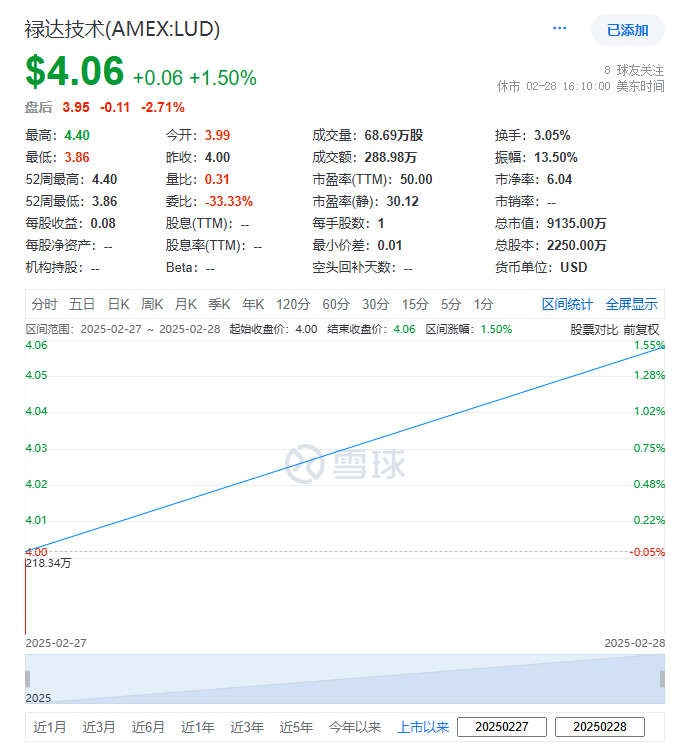Click the 总市值 value 9135.00万

tap(576, 224)
